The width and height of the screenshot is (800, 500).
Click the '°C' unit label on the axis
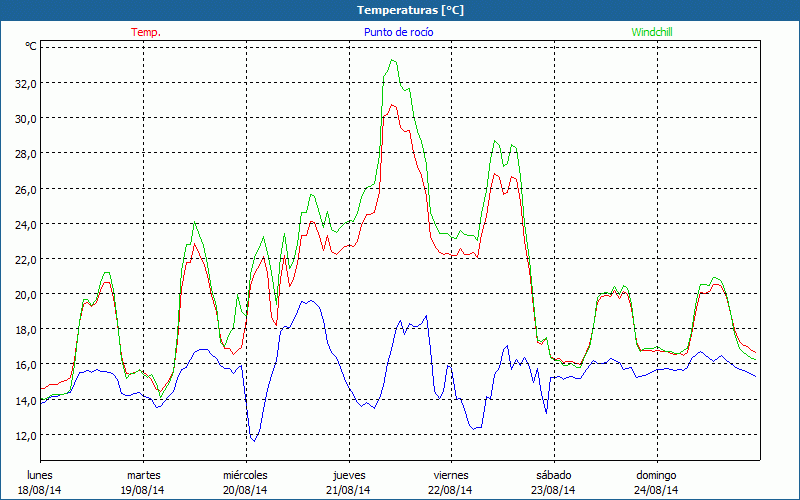click(31, 47)
